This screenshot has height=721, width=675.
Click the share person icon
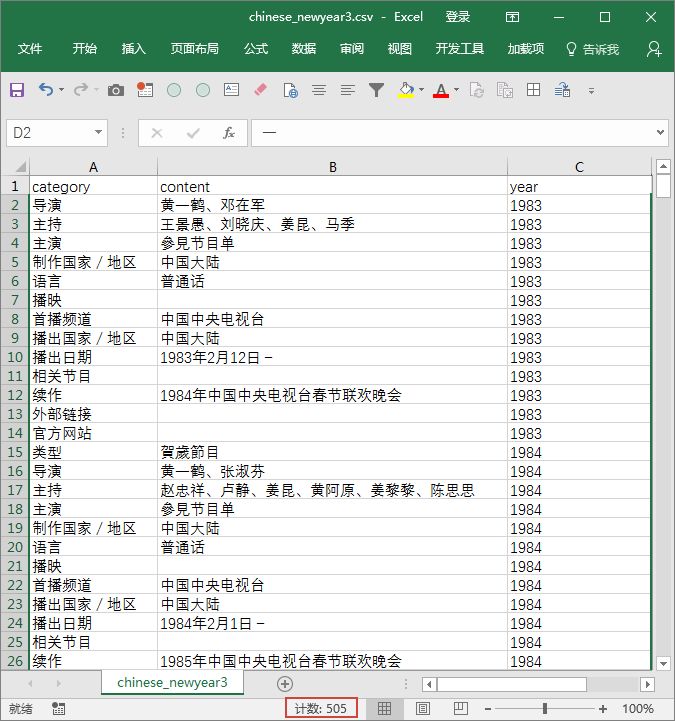tap(653, 49)
